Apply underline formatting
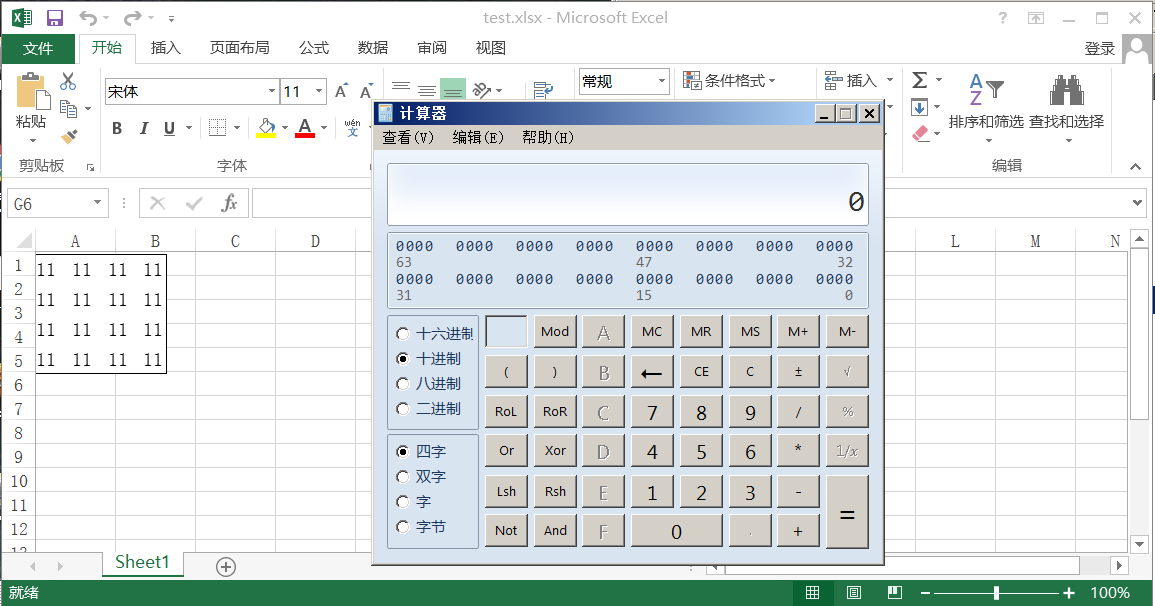1155x606 pixels. pyautogui.click(x=169, y=128)
